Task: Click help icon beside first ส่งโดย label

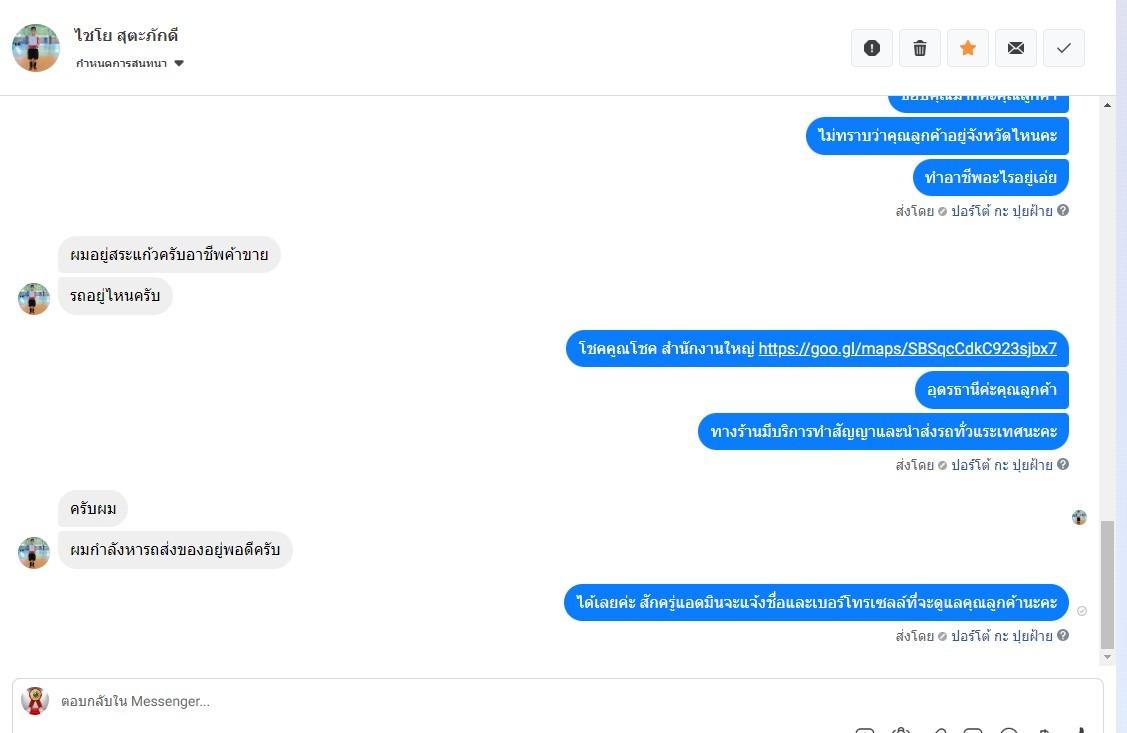Action: [1063, 211]
